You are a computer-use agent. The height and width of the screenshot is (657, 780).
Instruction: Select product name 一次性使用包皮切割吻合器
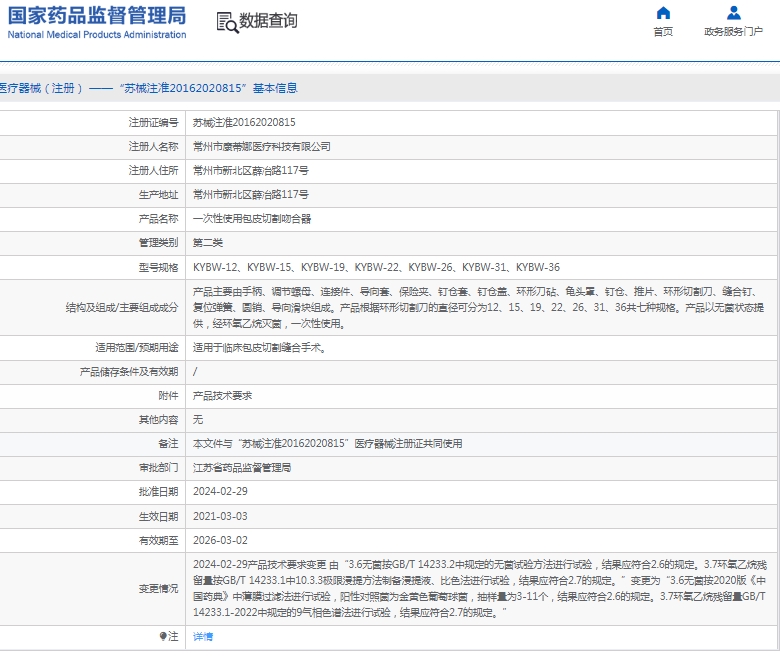(252, 219)
